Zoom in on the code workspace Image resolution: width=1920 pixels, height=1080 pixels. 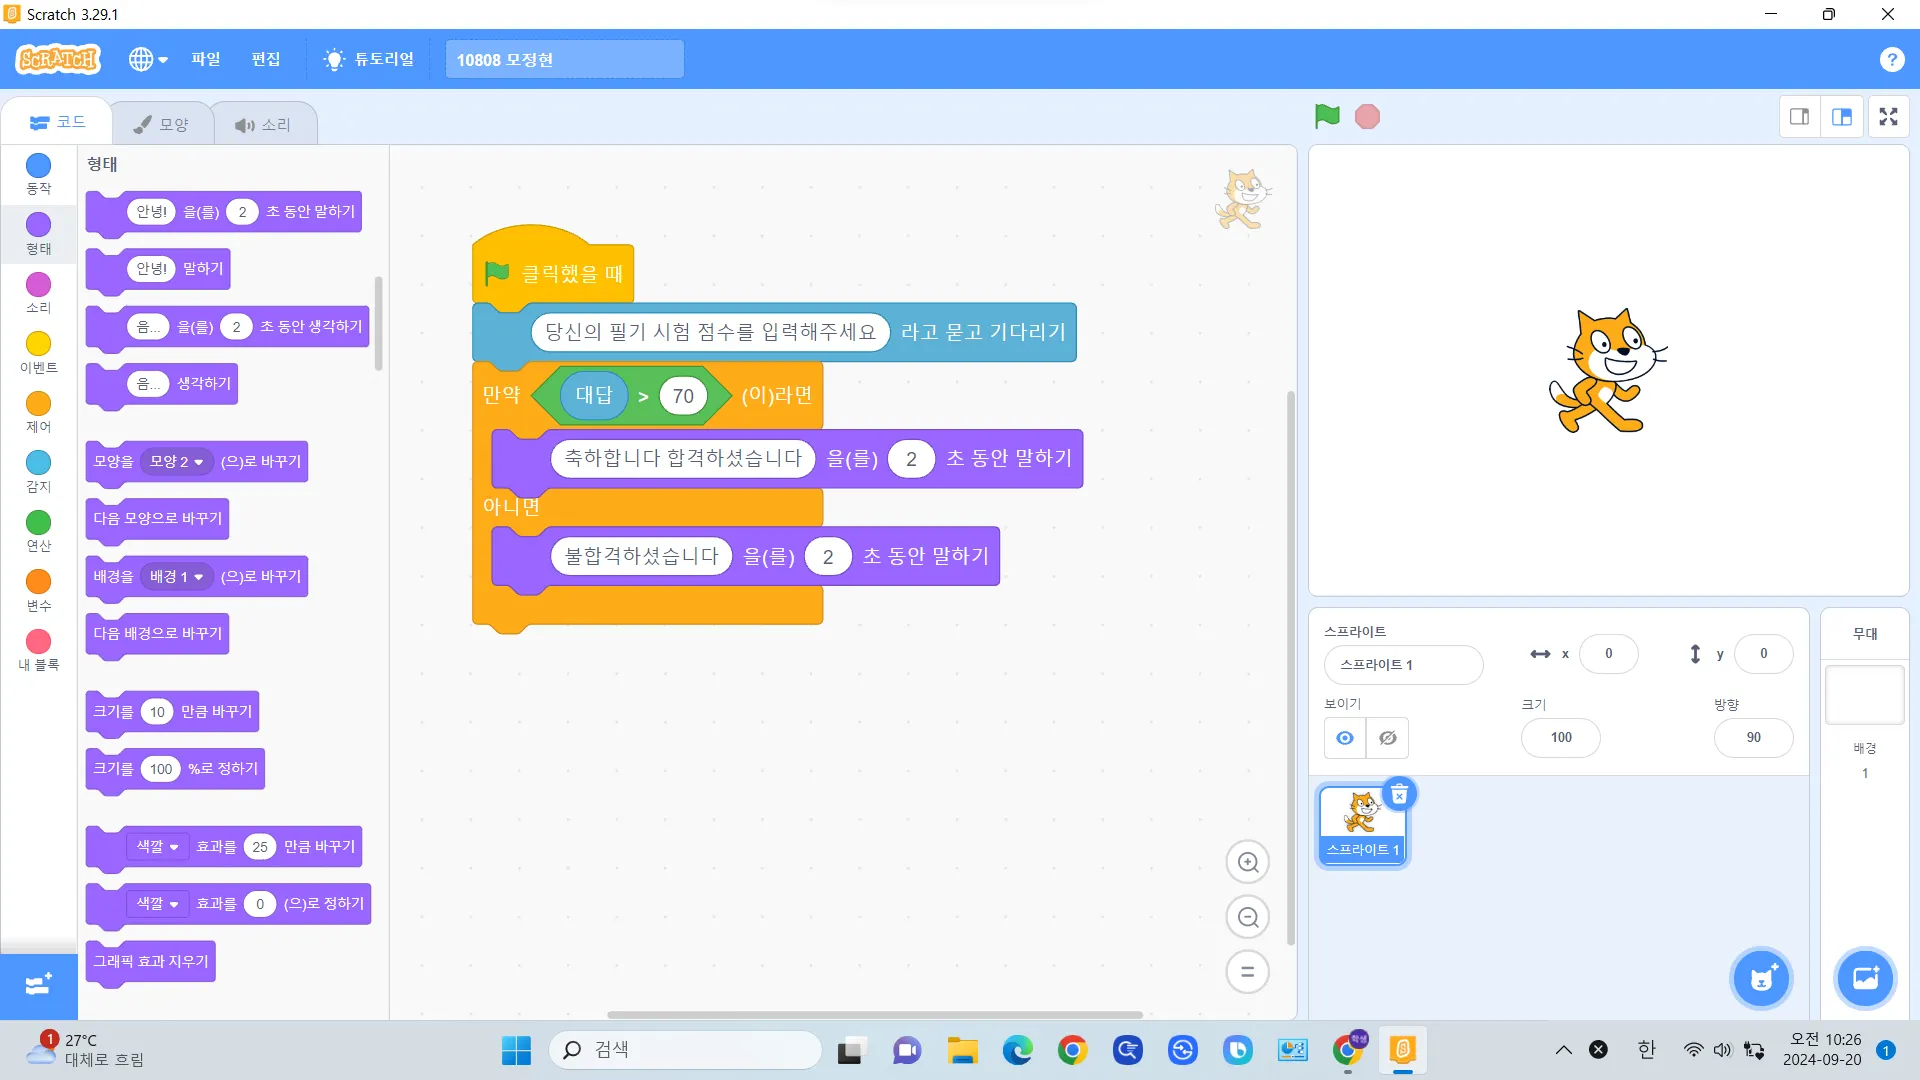point(1247,862)
